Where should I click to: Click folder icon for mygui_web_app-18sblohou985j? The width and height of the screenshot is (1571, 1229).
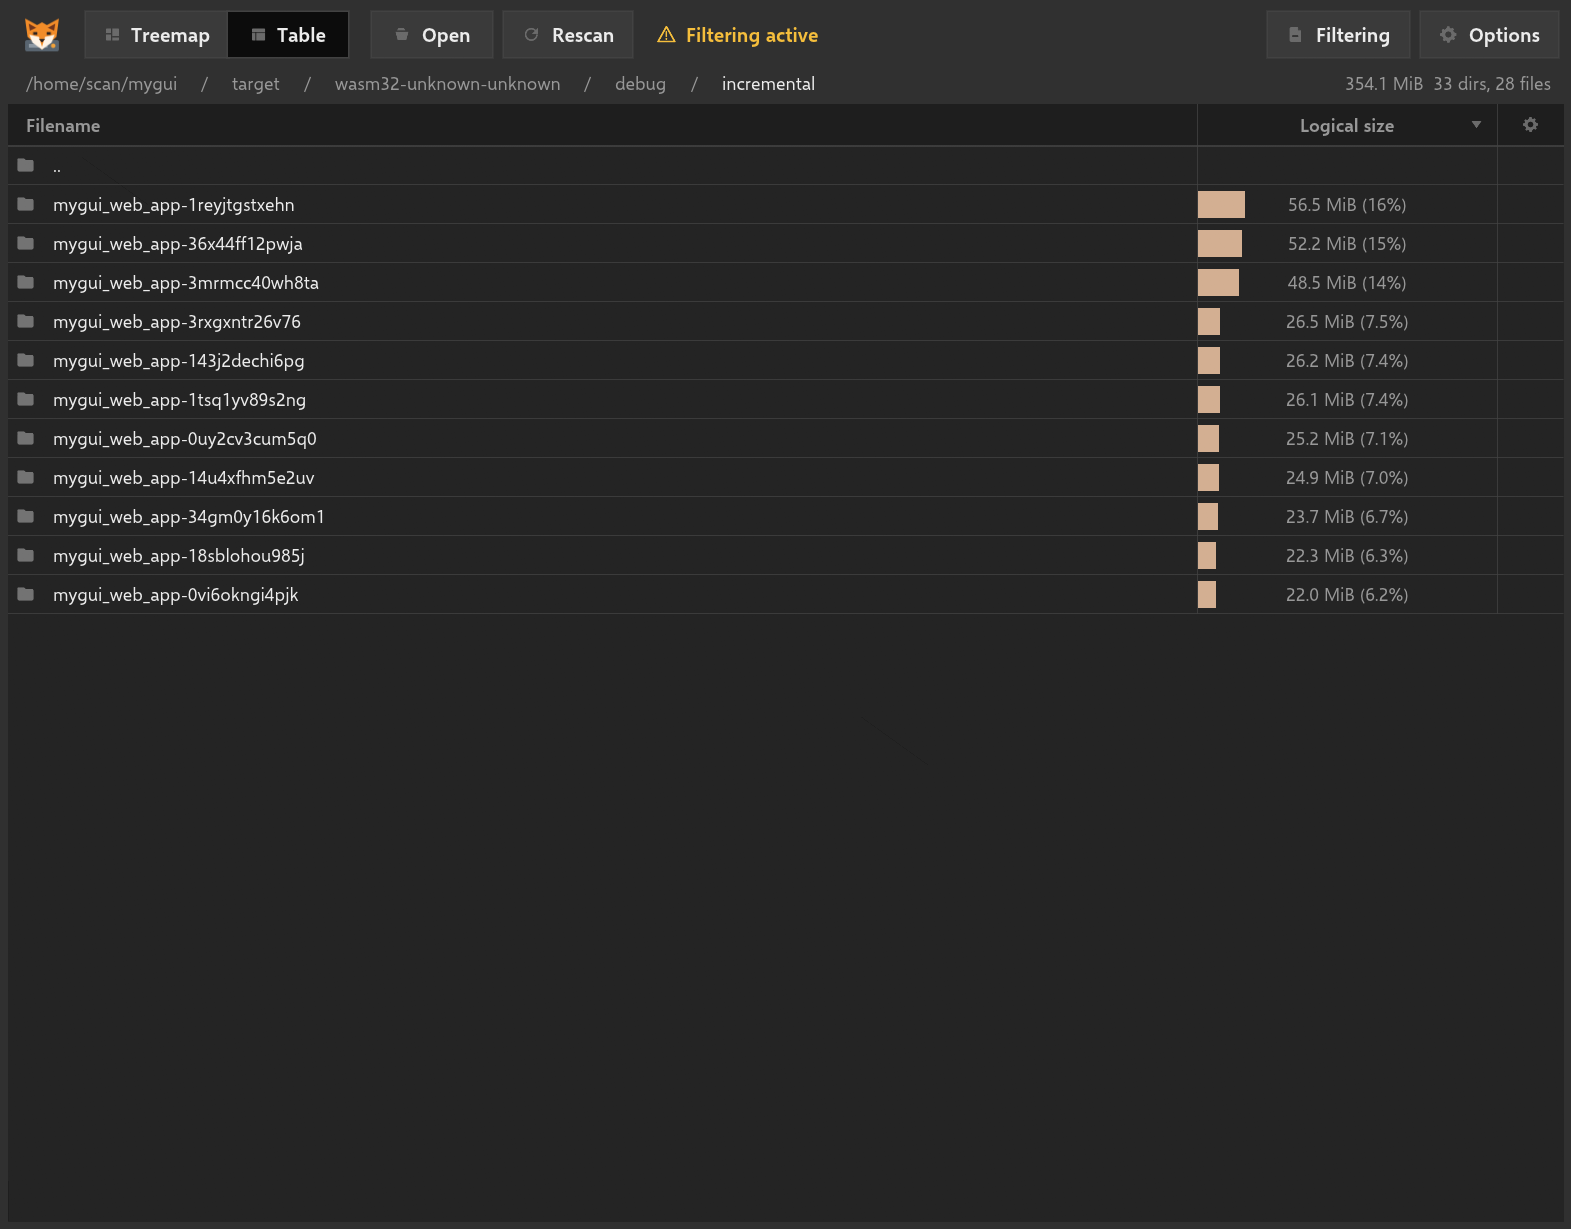point(26,555)
